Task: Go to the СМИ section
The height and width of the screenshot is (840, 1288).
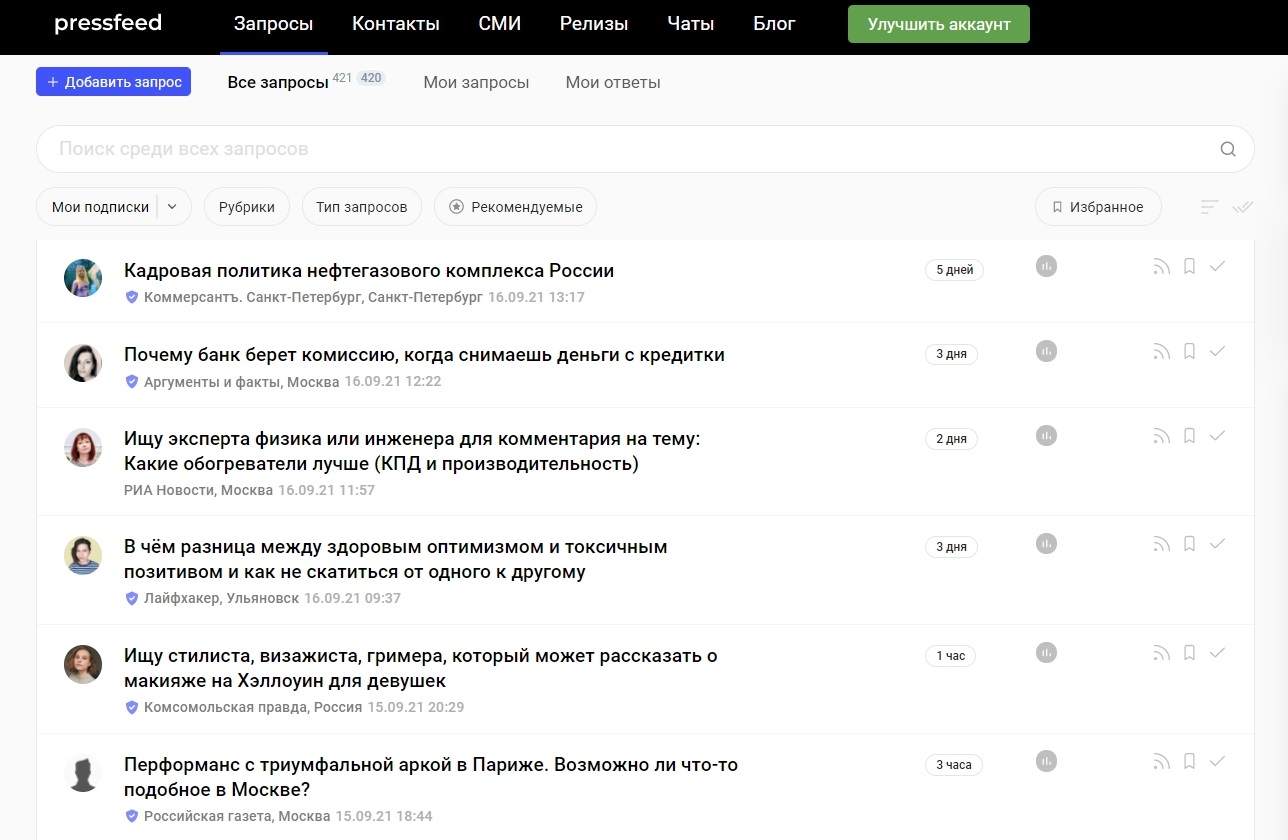Action: point(500,24)
